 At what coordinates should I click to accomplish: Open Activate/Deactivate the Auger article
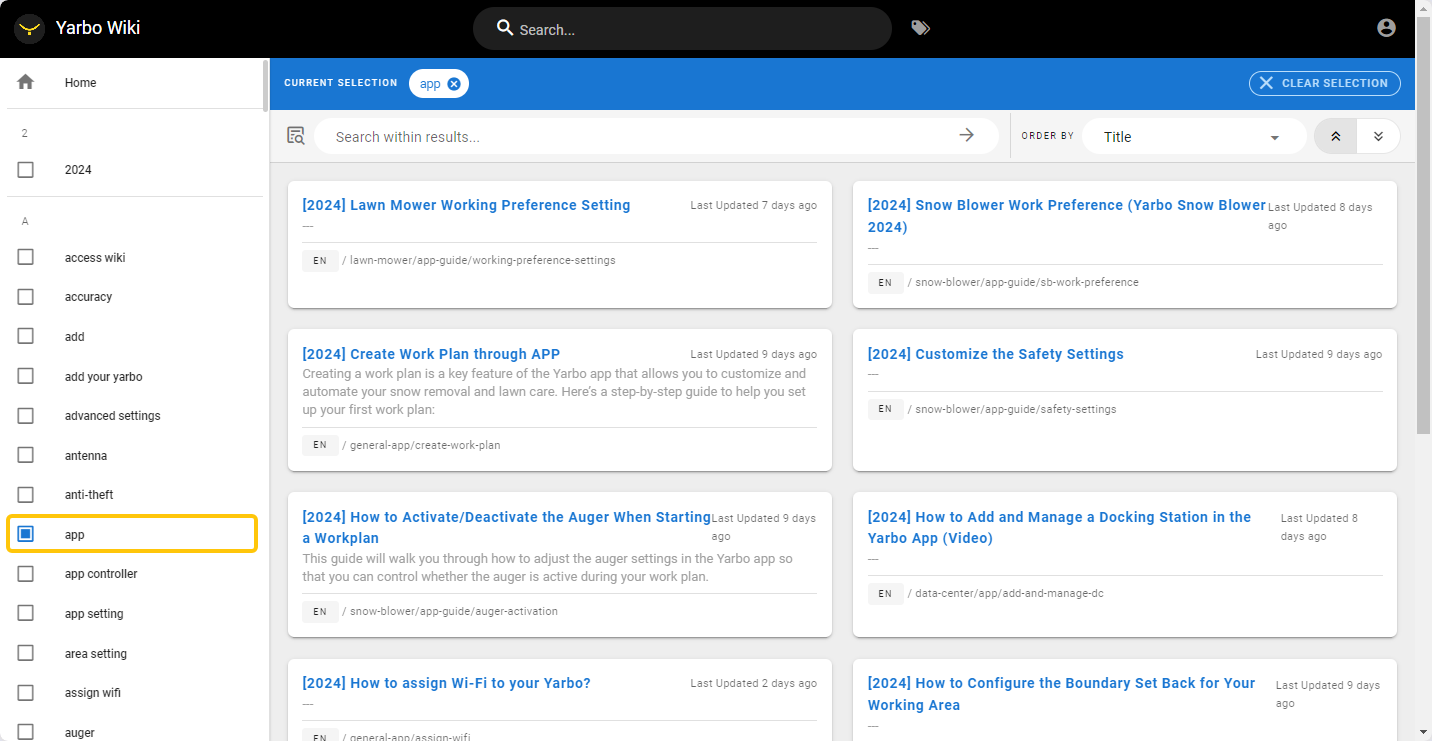click(506, 528)
